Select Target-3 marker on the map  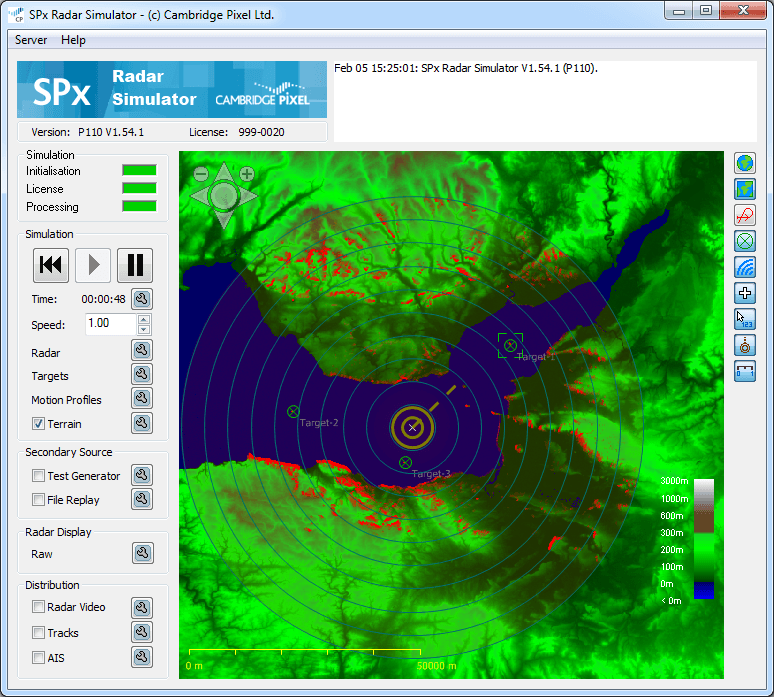pyautogui.click(x=405, y=463)
